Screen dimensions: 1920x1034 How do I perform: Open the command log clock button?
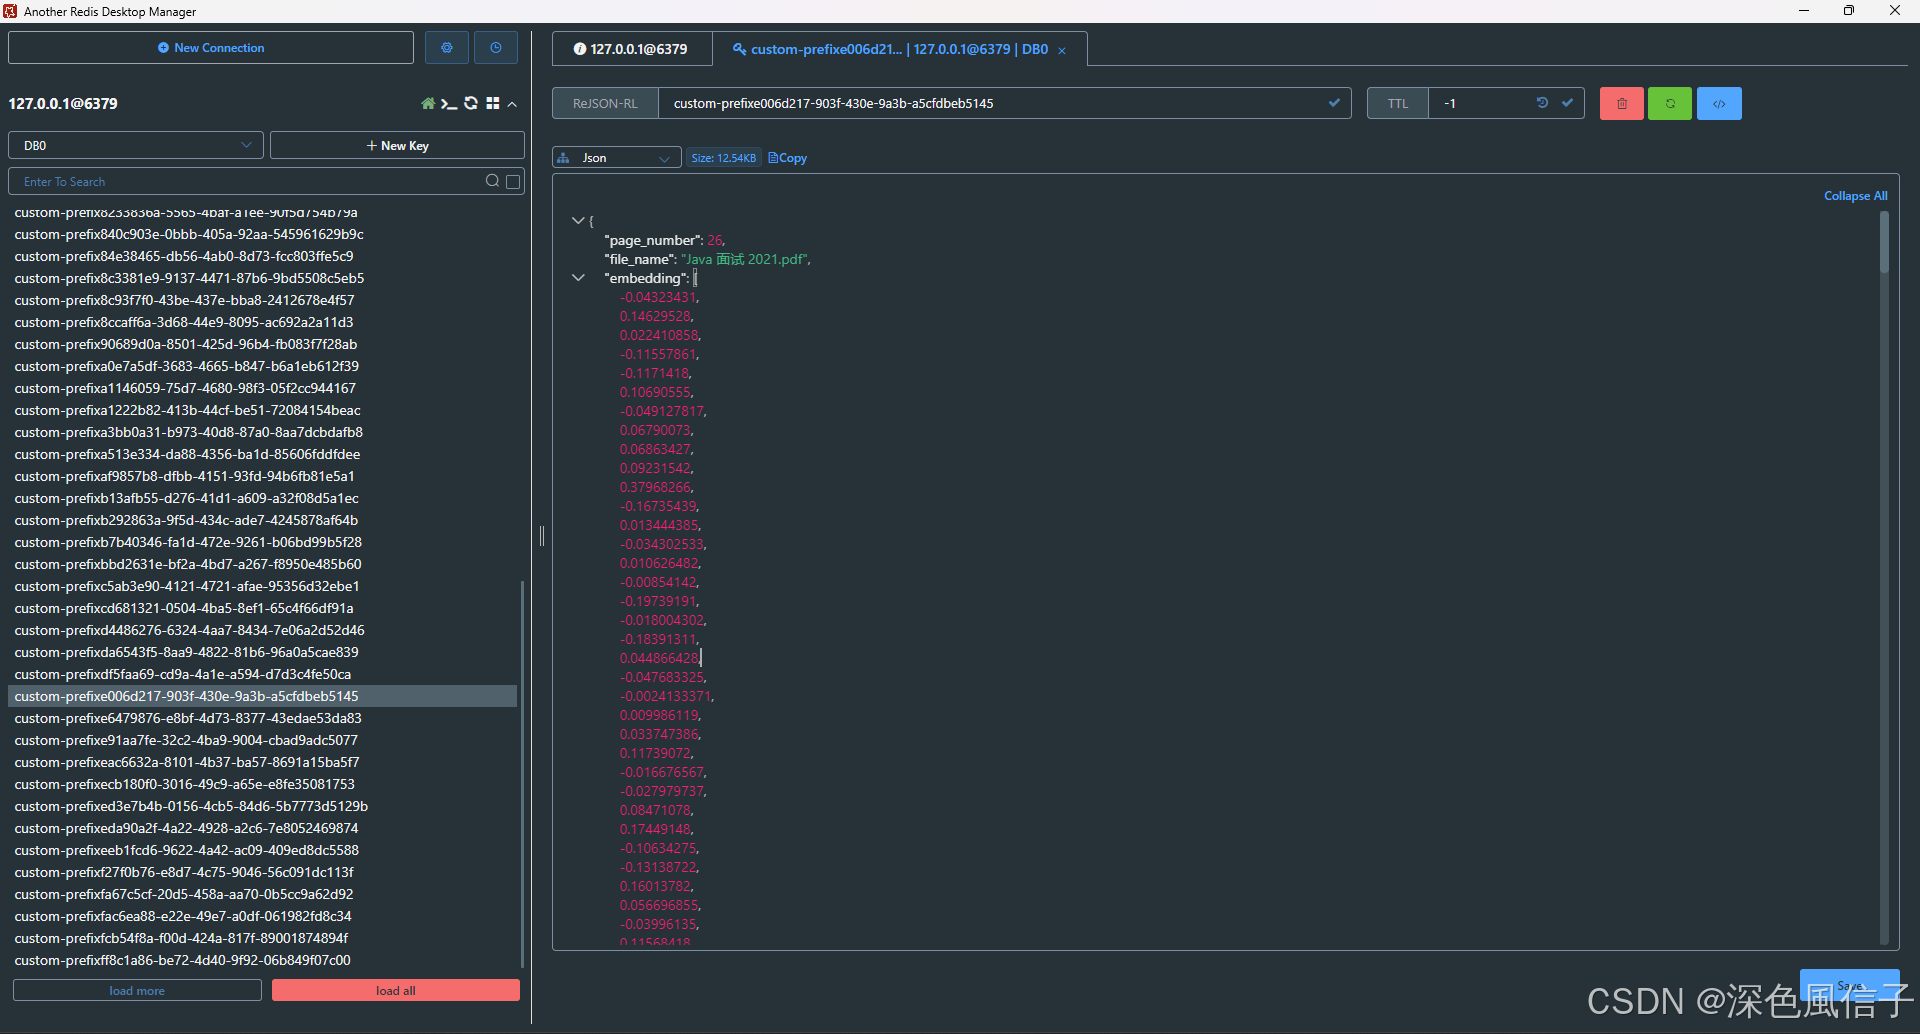(496, 48)
